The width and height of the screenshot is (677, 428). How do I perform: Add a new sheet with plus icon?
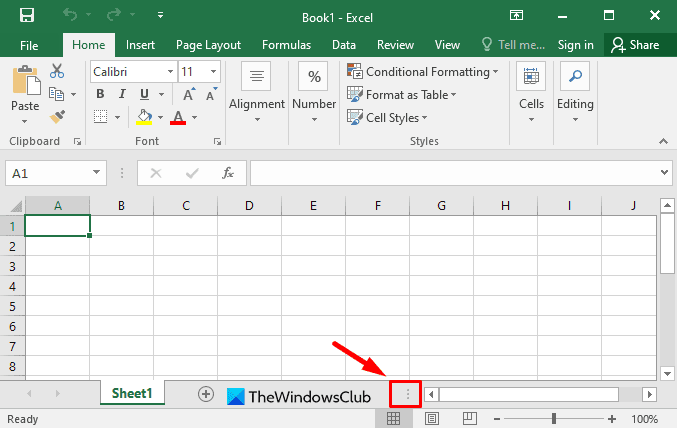206,394
